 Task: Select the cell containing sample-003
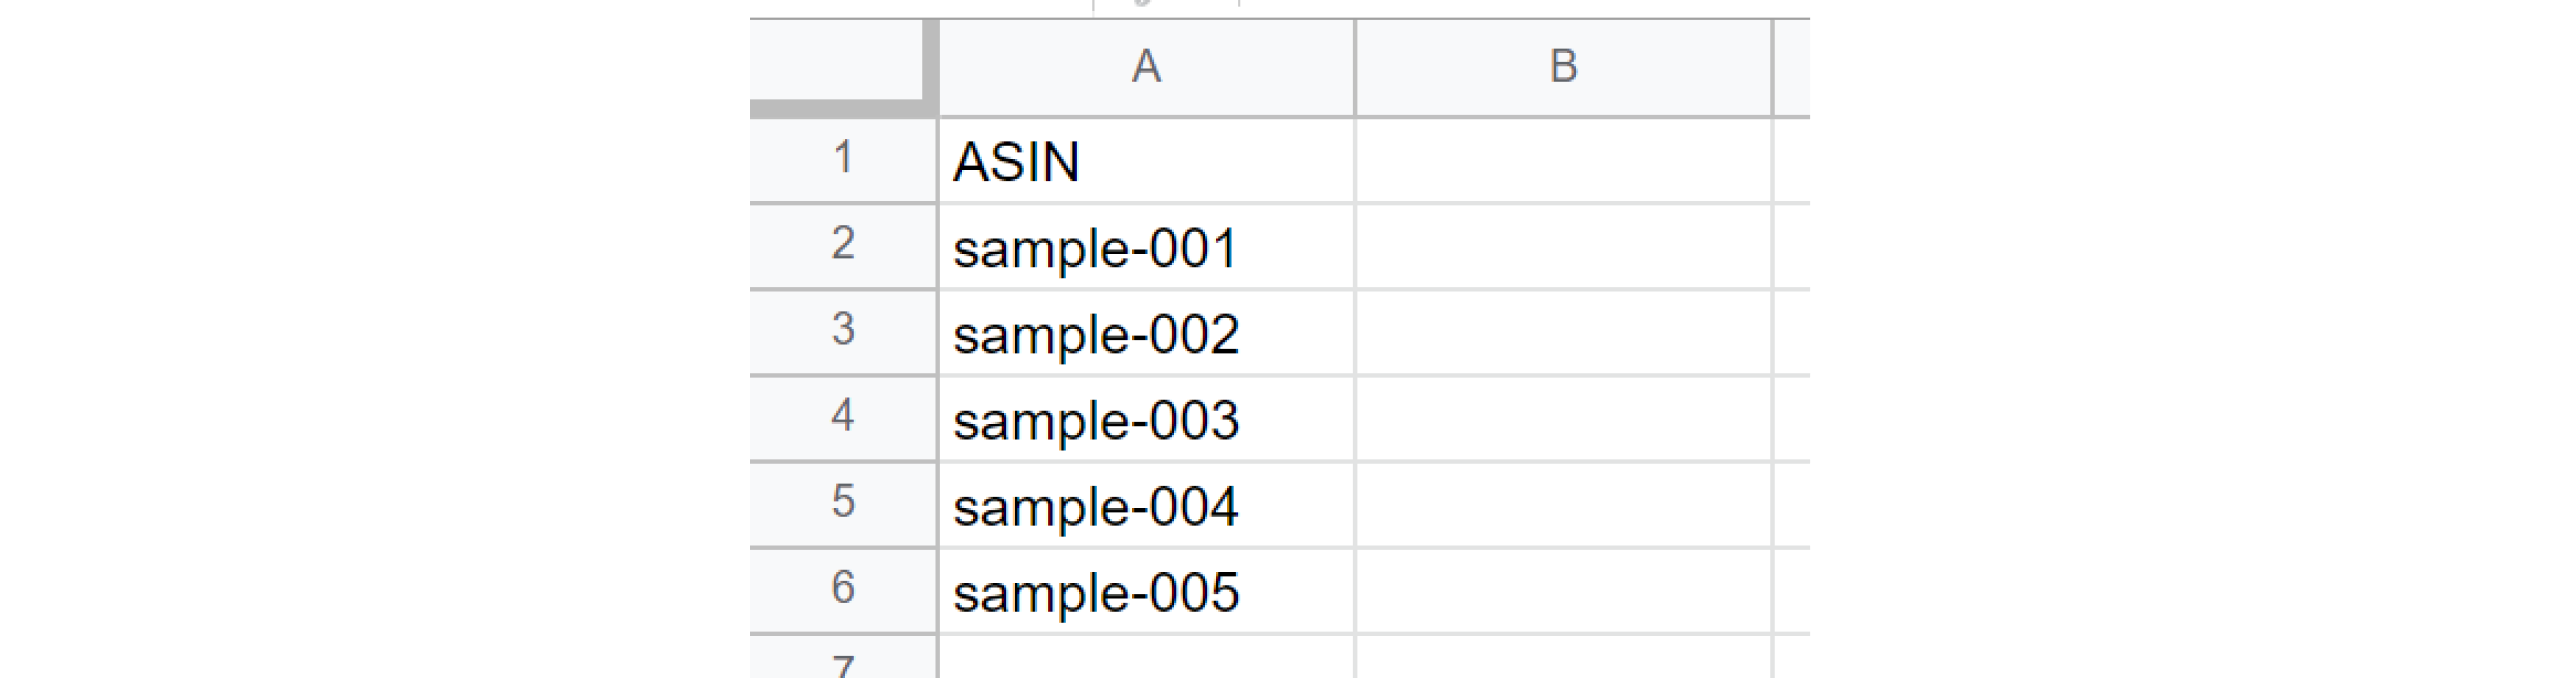tap(1146, 419)
